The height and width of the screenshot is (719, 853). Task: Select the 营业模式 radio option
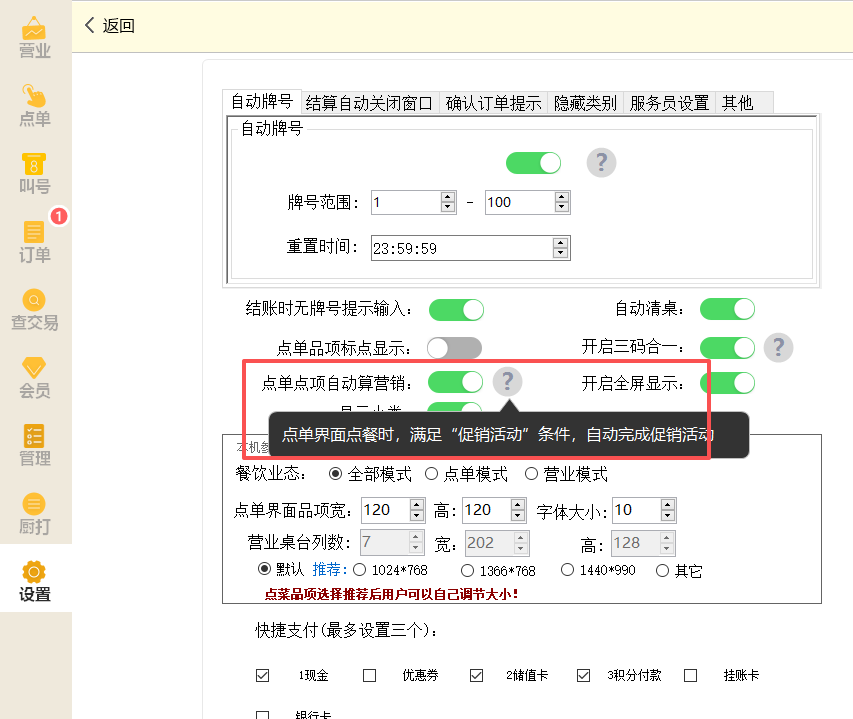click(x=566, y=474)
